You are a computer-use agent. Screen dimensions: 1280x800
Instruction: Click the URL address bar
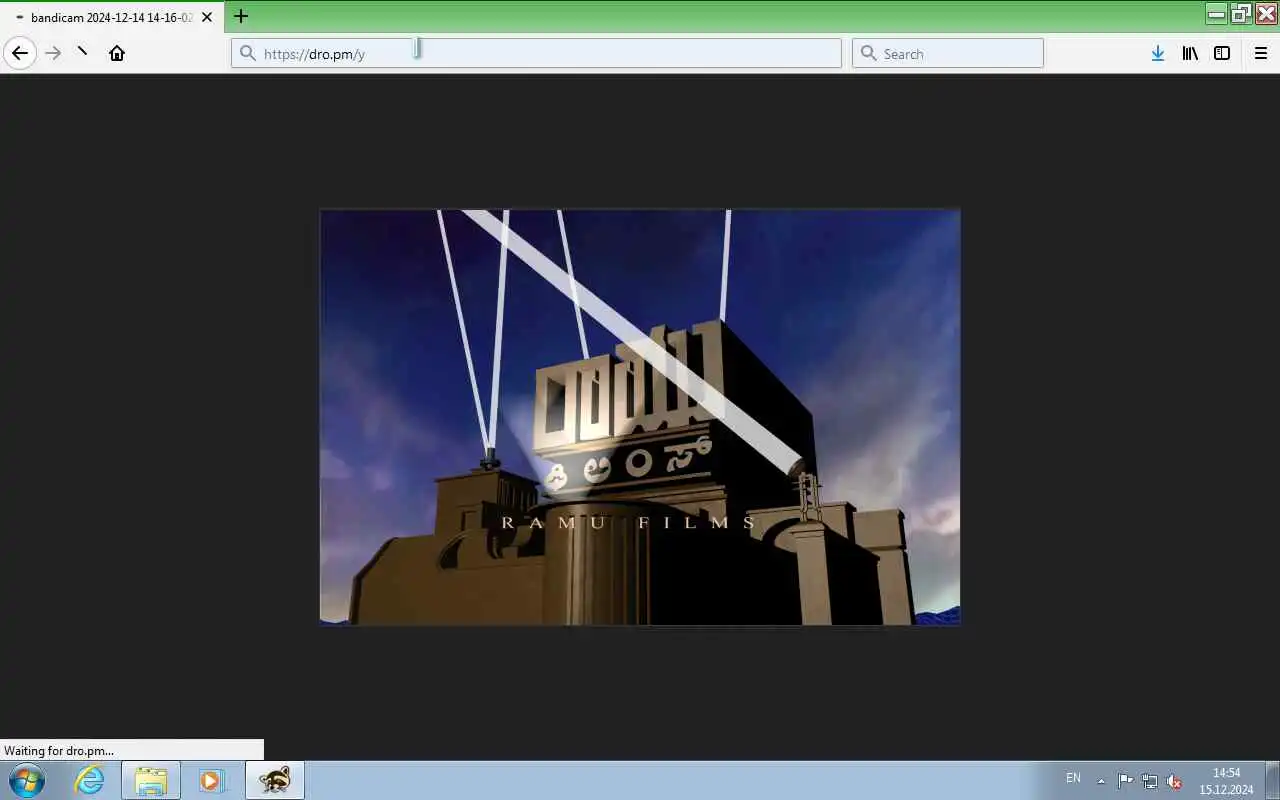click(536, 53)
